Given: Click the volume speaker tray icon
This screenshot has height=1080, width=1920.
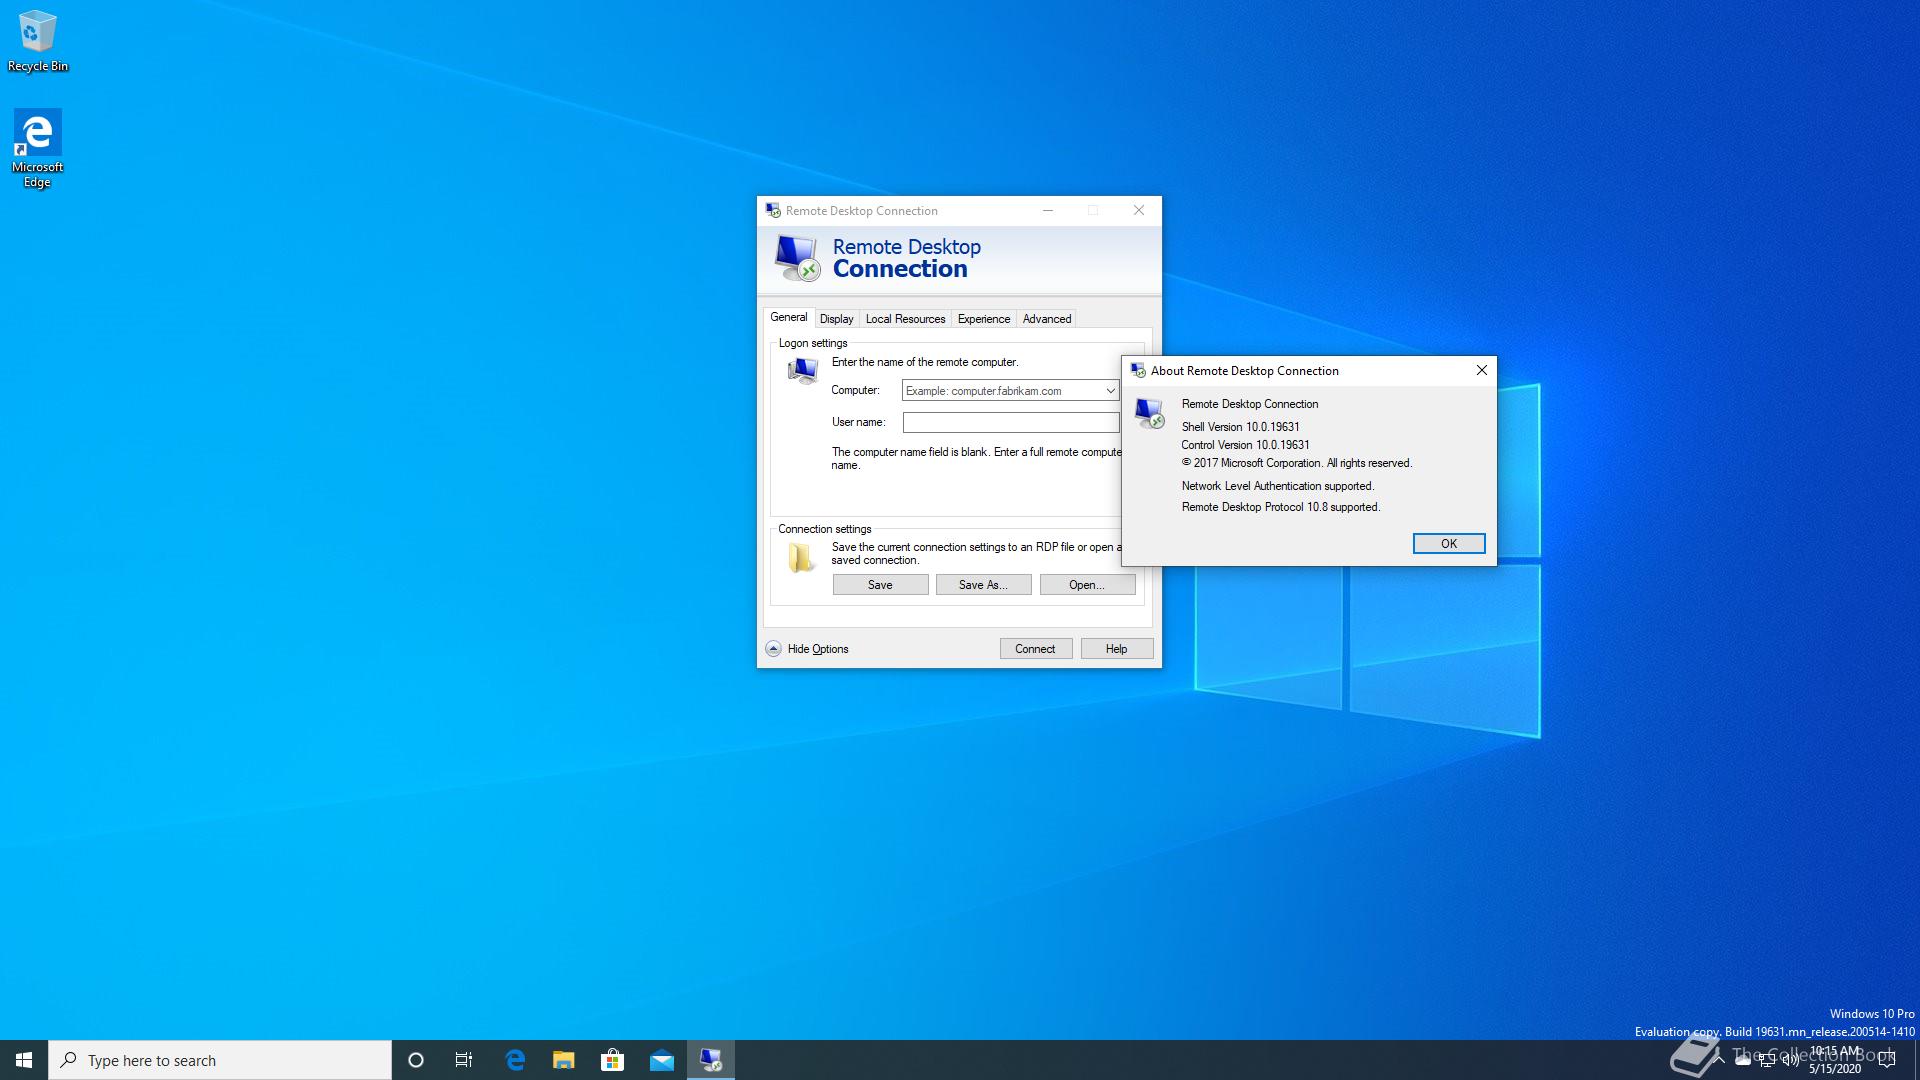Looking at the screenshot, I should (1791, 1061).
